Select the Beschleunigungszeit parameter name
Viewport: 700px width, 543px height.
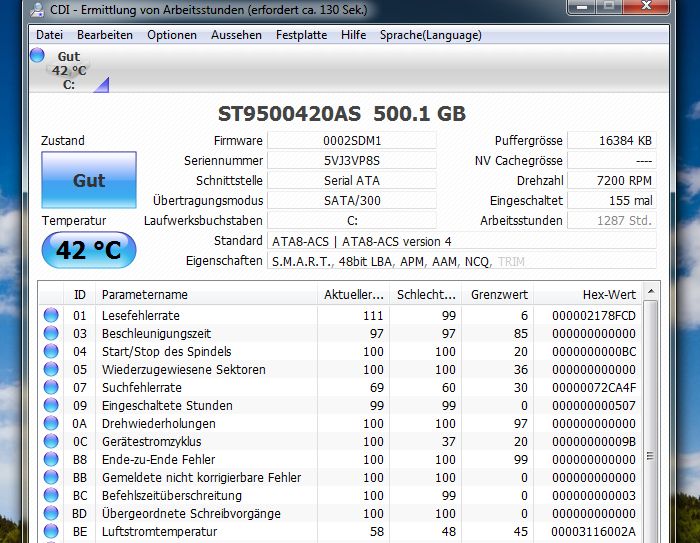[x=156, y=333]
